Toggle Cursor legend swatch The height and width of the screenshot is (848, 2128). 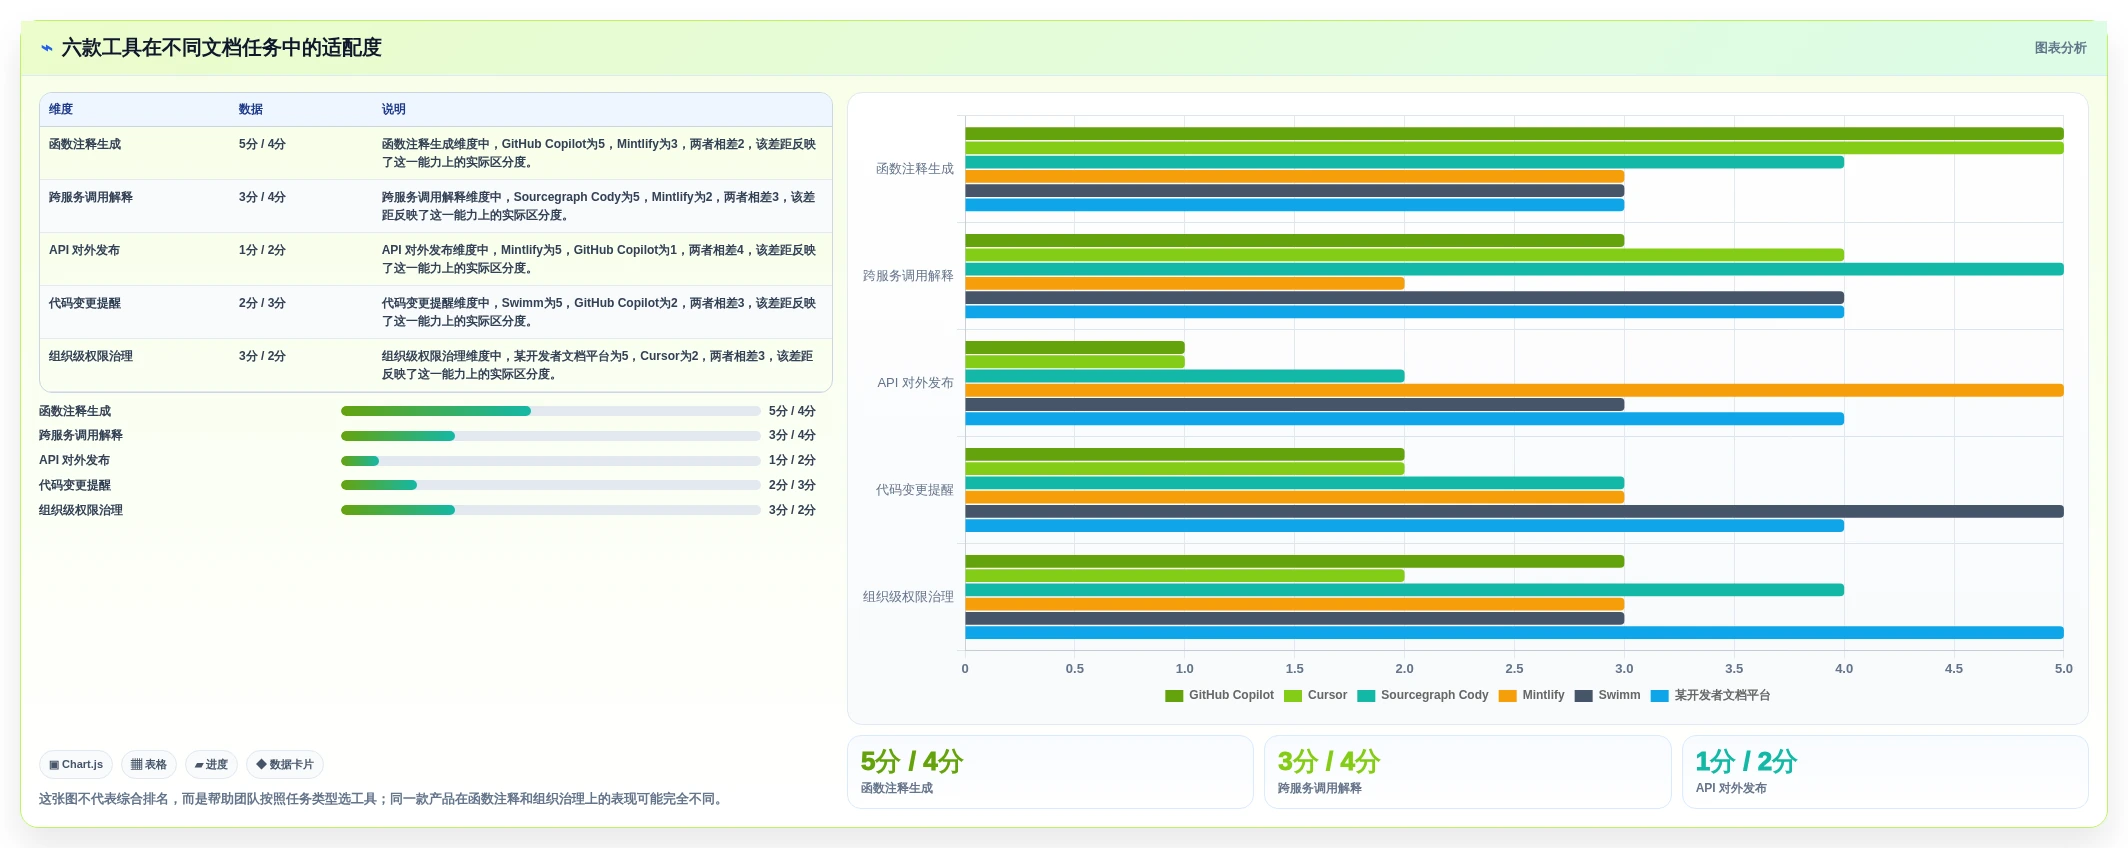coord(1293,696)
